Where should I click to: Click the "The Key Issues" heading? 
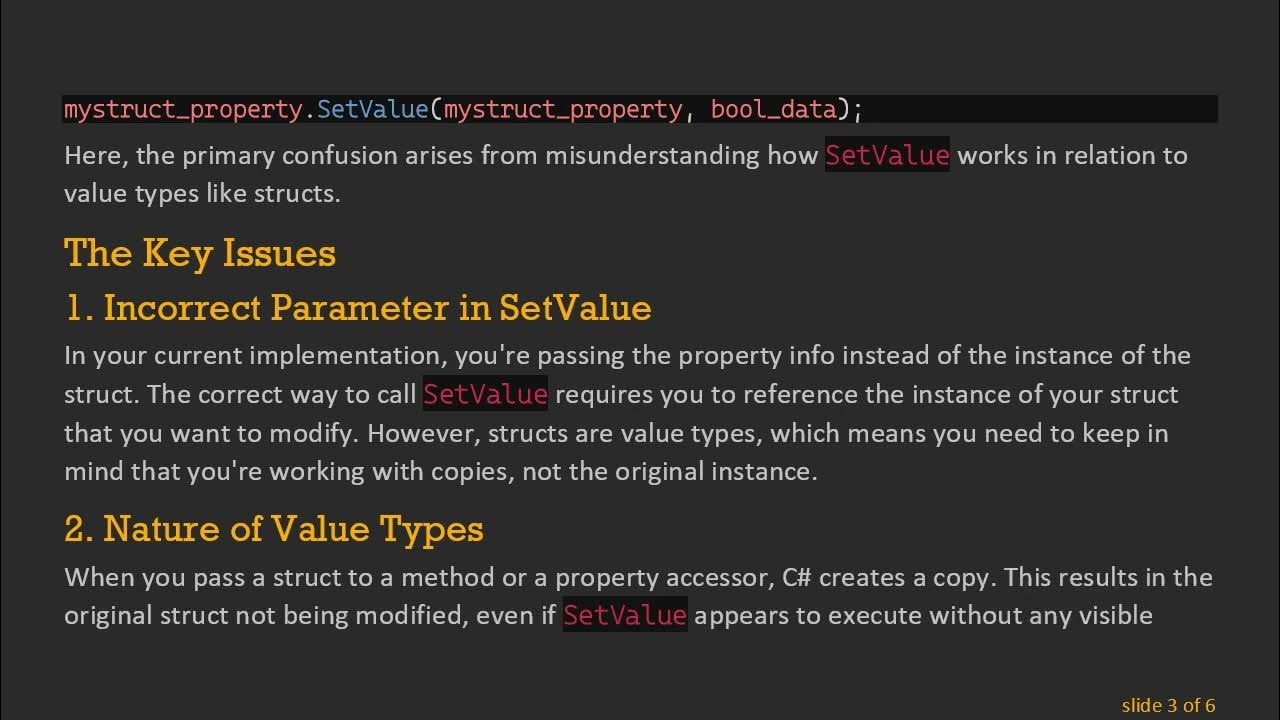point(200,254)
